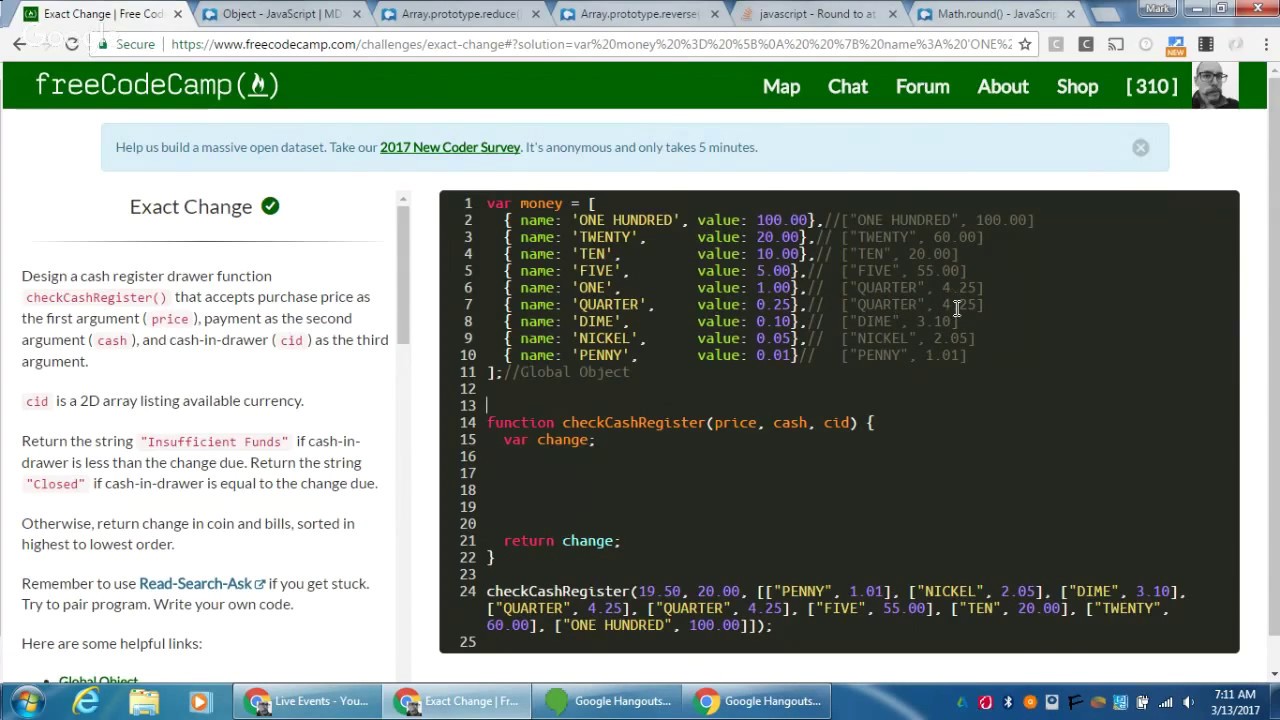The height and width of the screenshot is (720, 1280).
Task: Open the orange NEW extension icon
Action: 1176,45
